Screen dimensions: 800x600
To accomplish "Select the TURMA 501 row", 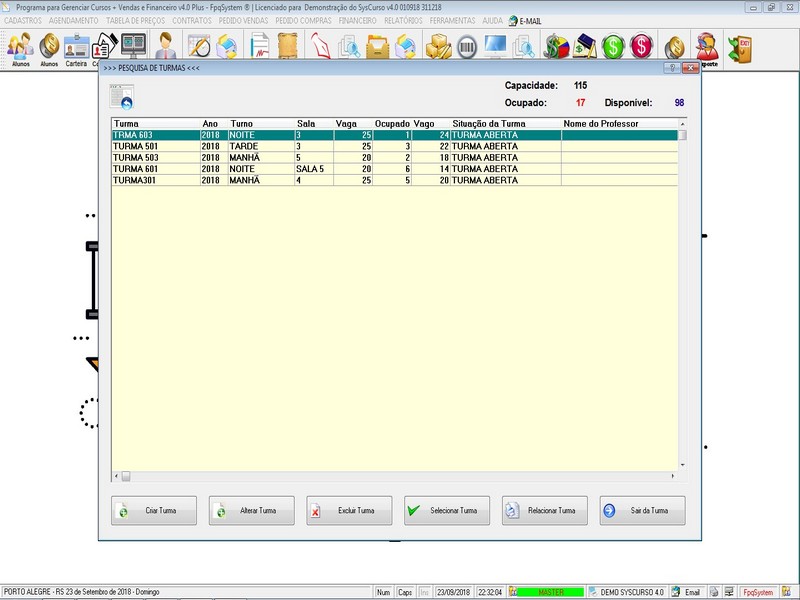I will tap(395, 146).
